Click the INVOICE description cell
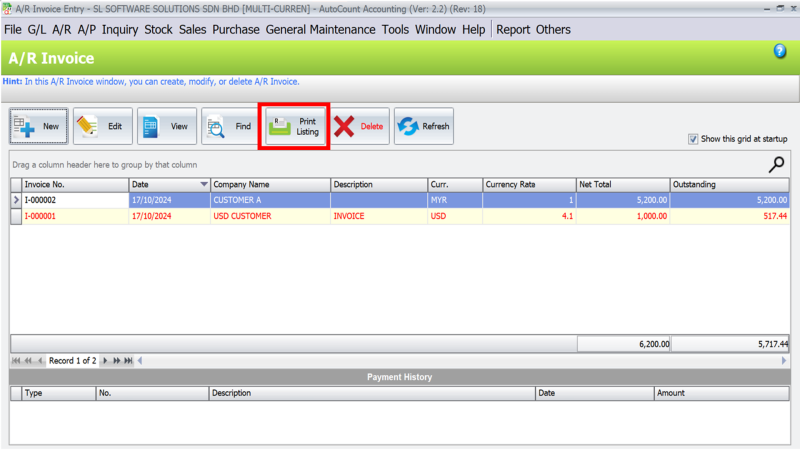The image size is (800, 450). pyautogui.click(x=379, y=216)
